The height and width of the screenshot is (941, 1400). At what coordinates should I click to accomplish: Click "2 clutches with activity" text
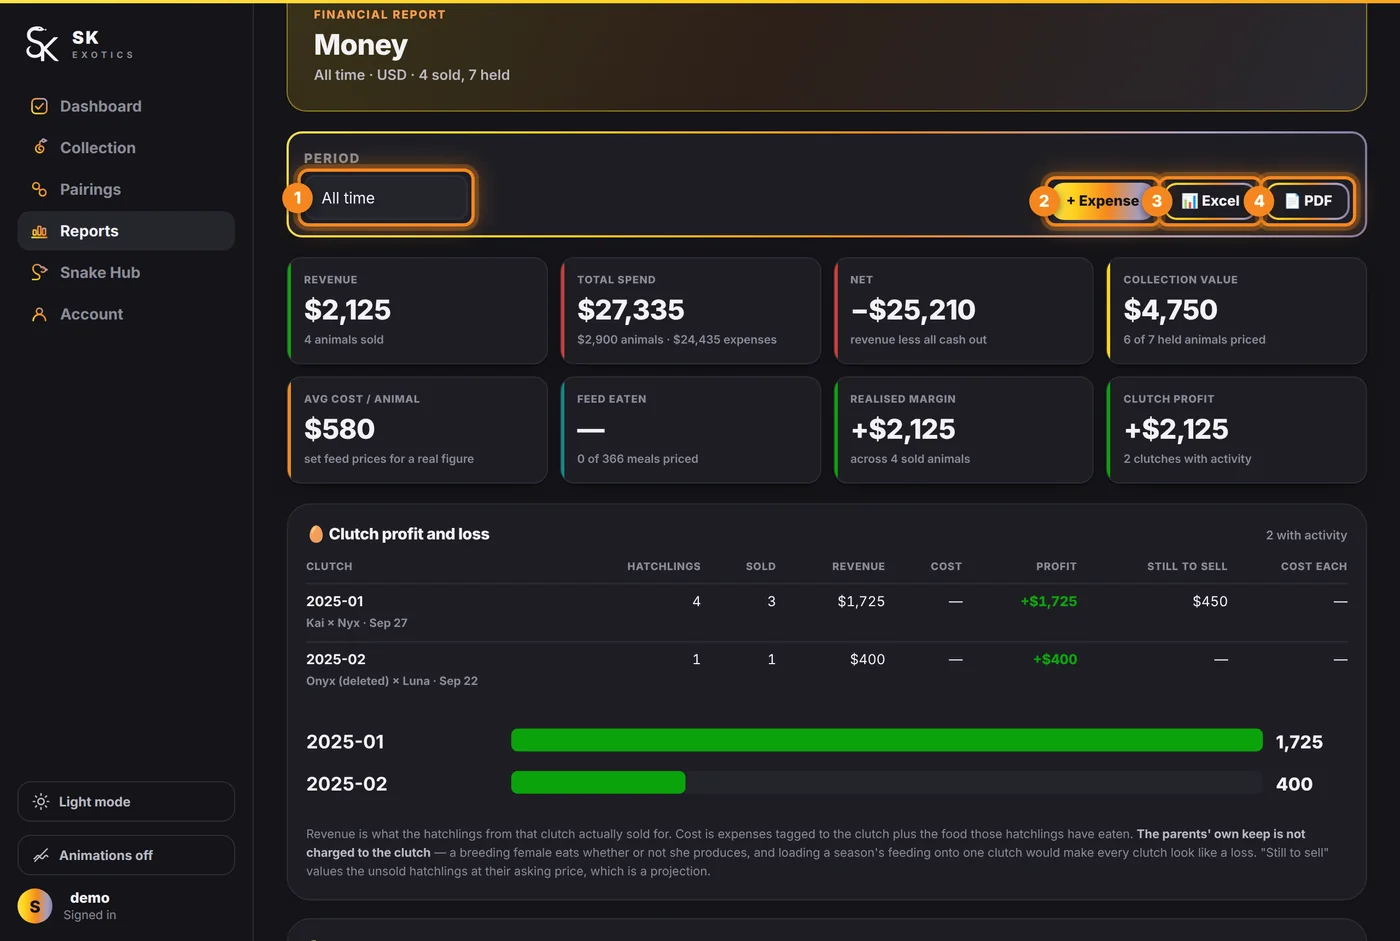(1187, 459)
